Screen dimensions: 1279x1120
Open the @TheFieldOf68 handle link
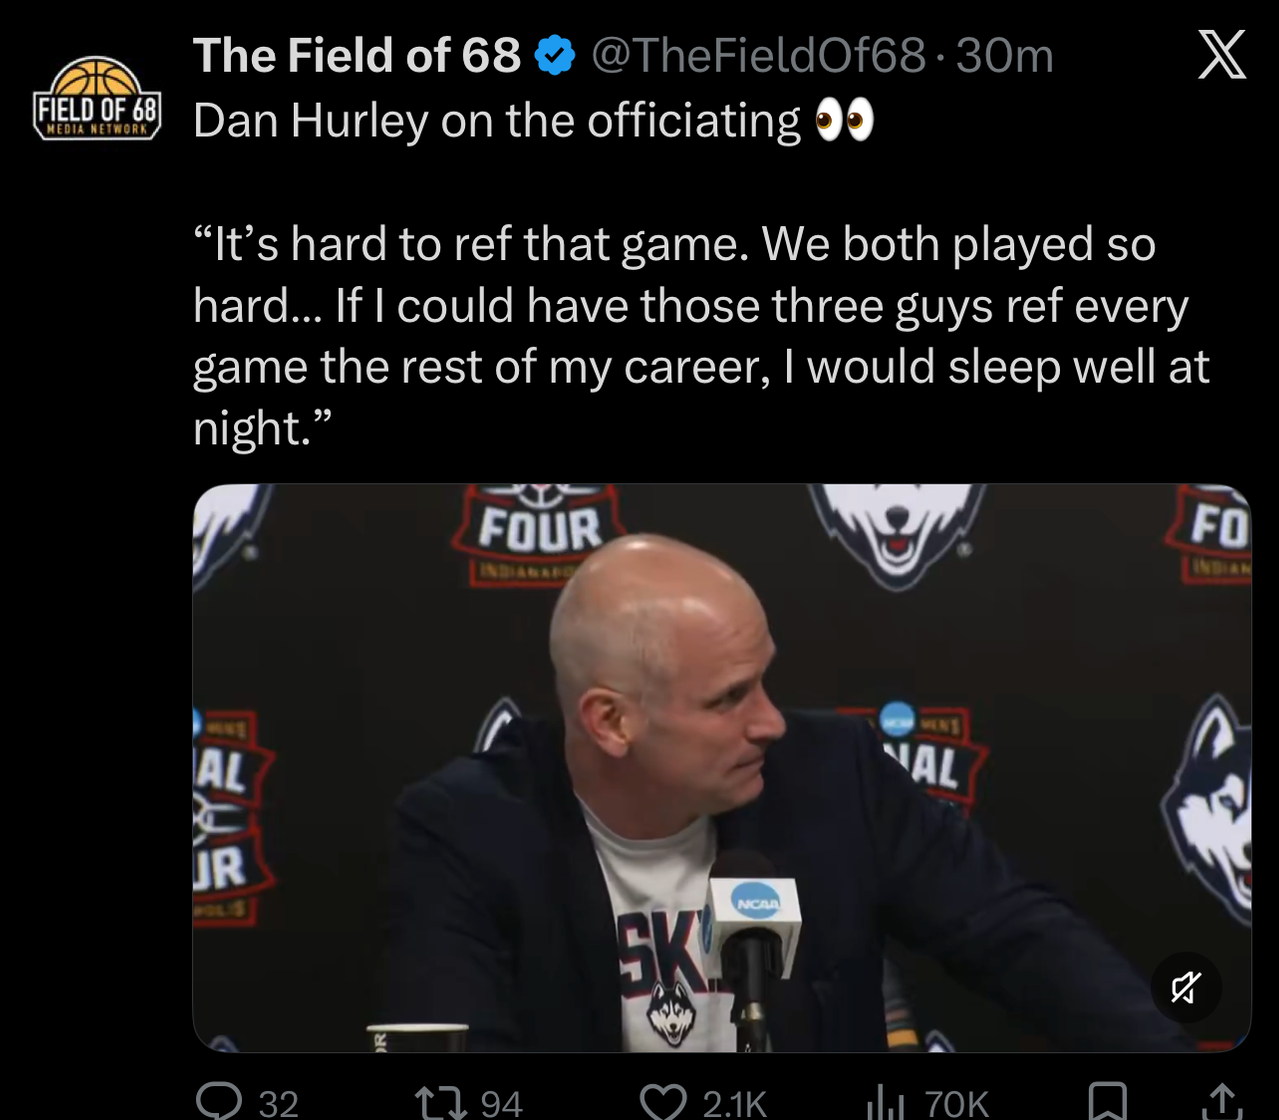[x=759, y=56]
